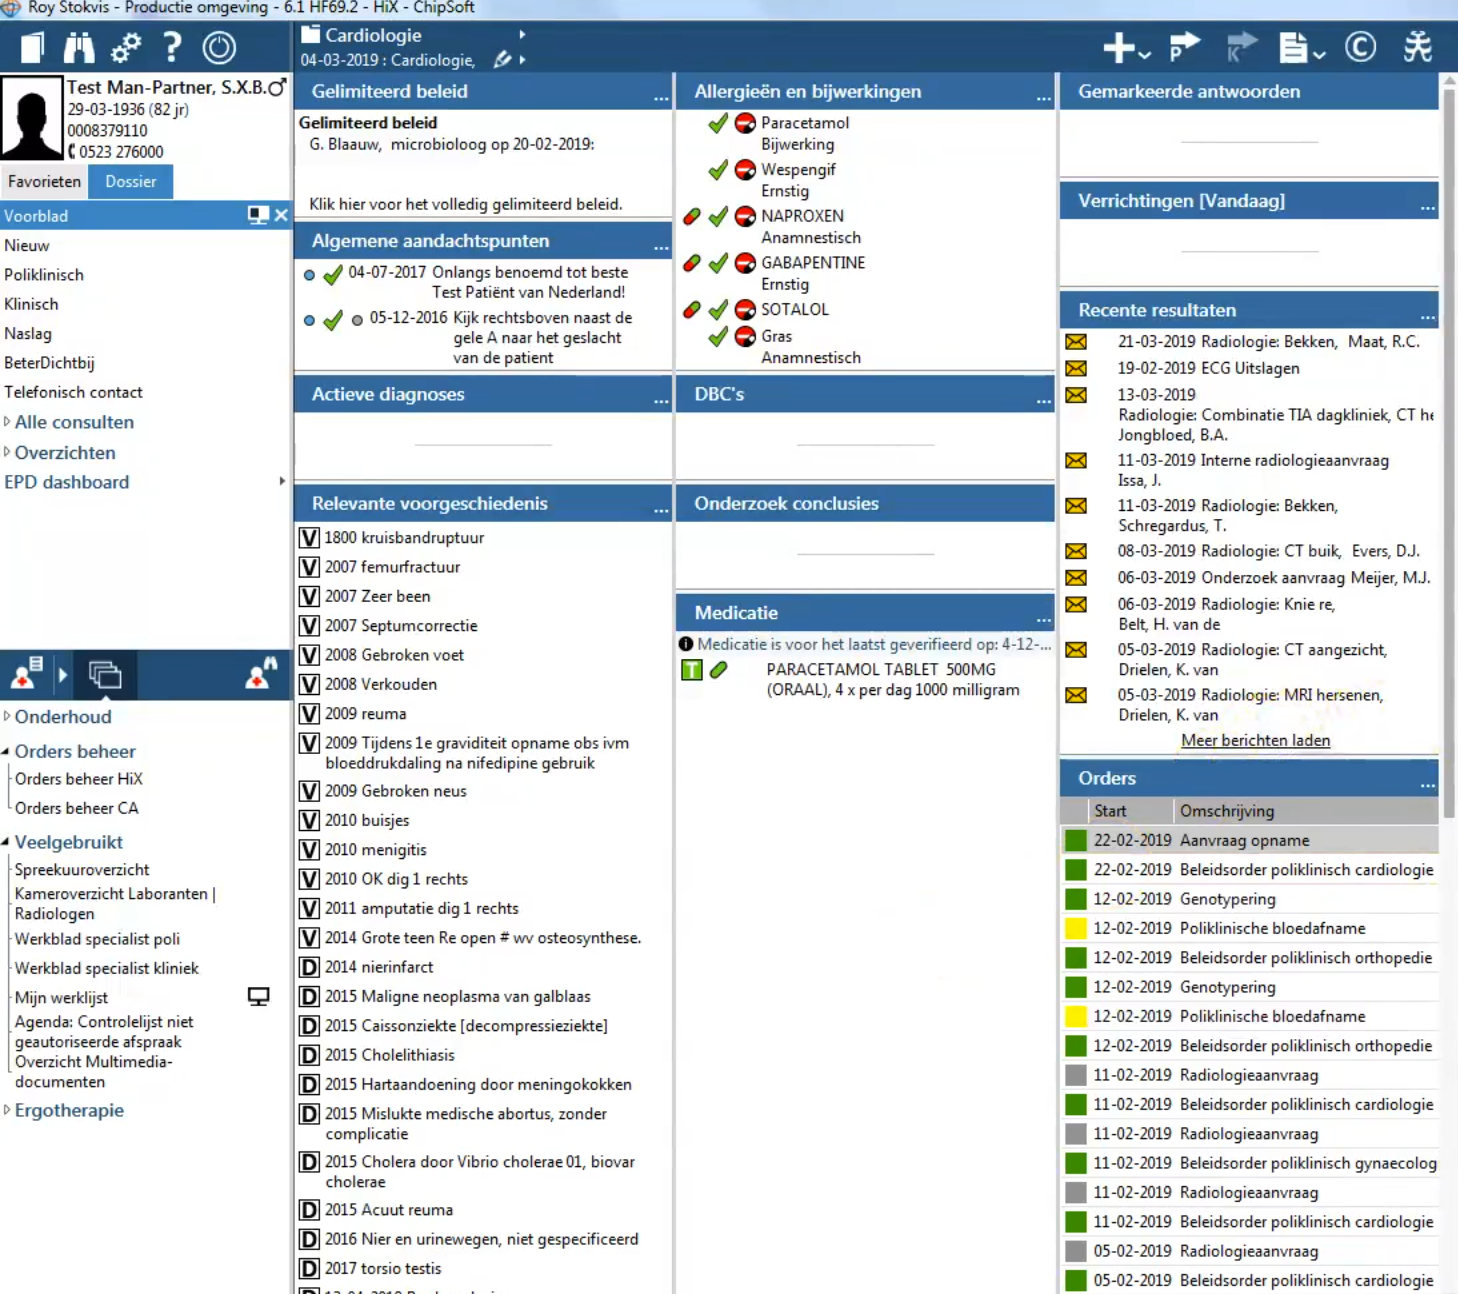Click the flag K icon in top toolbar
This screenshot has width=1458, height=1294.
click(x=1241, y=47)
